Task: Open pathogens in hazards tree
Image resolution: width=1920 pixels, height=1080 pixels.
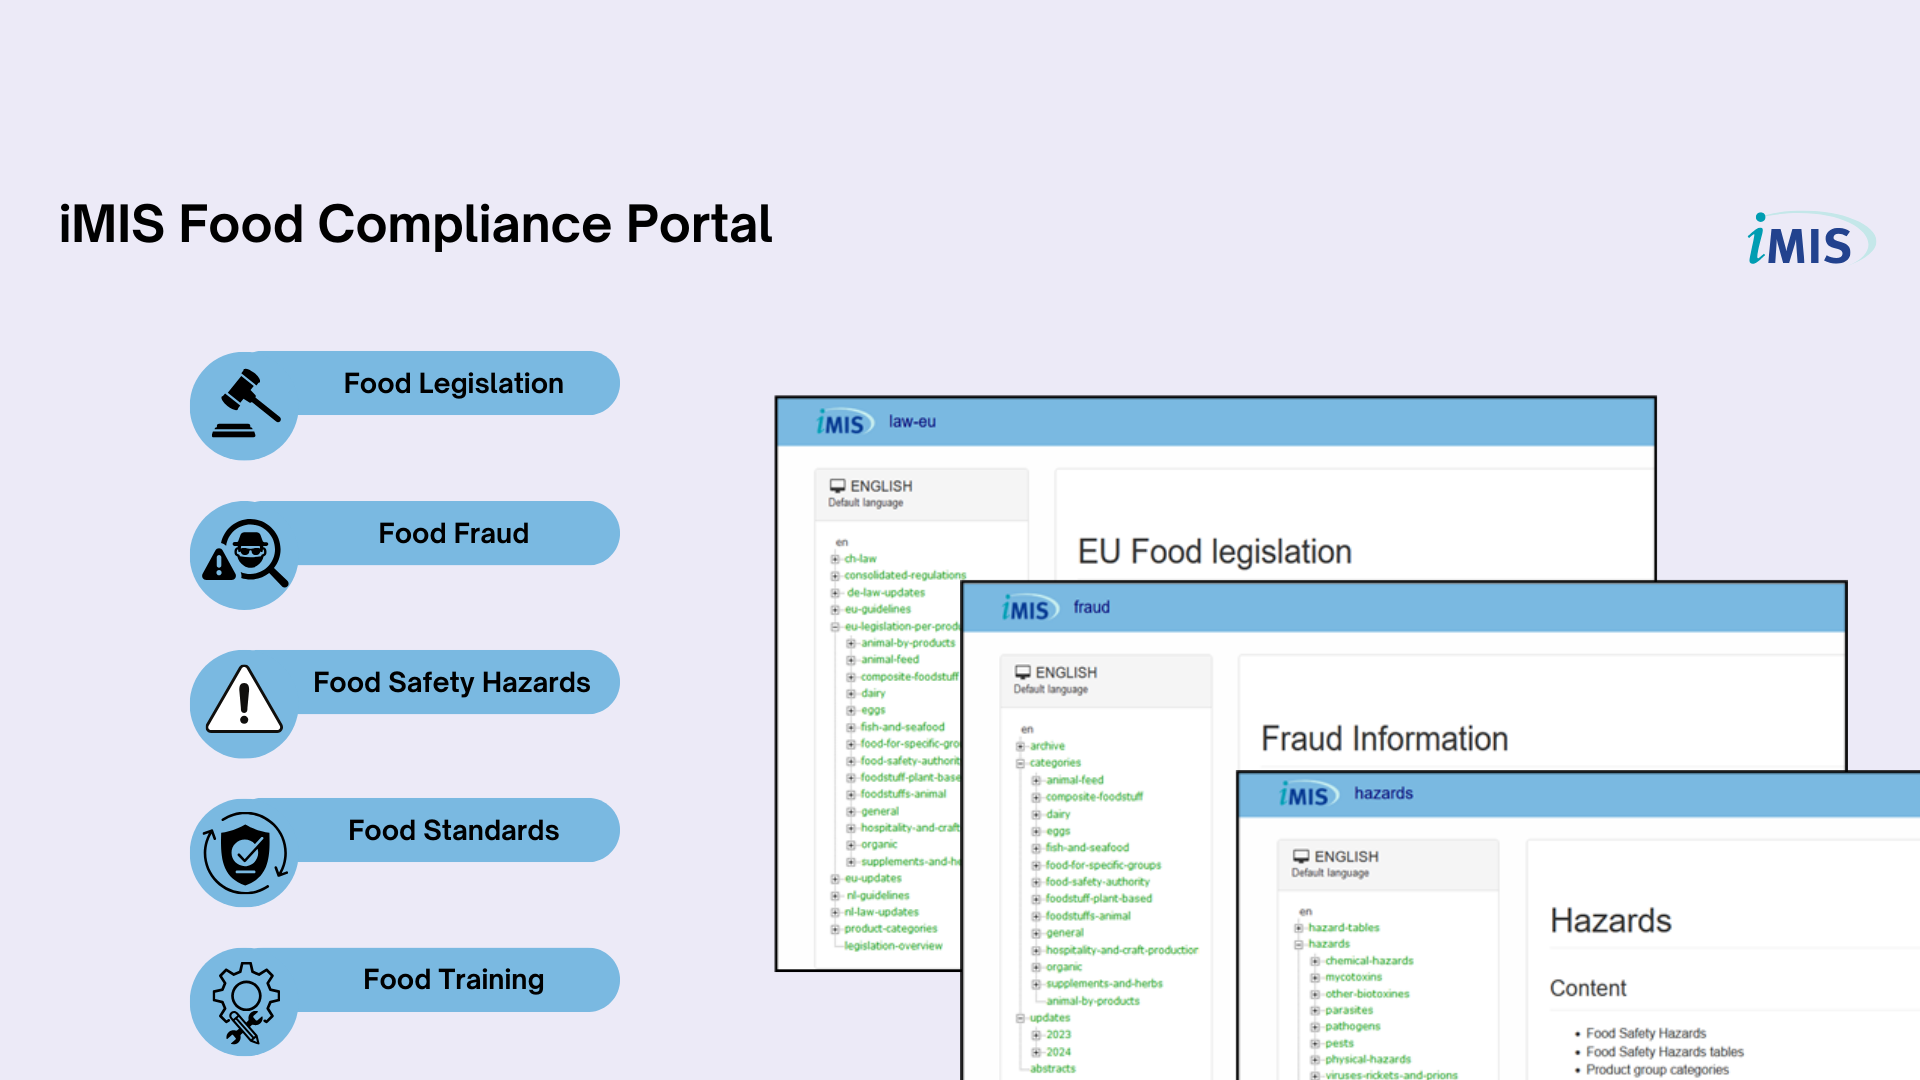Action: [1352, 1026]
